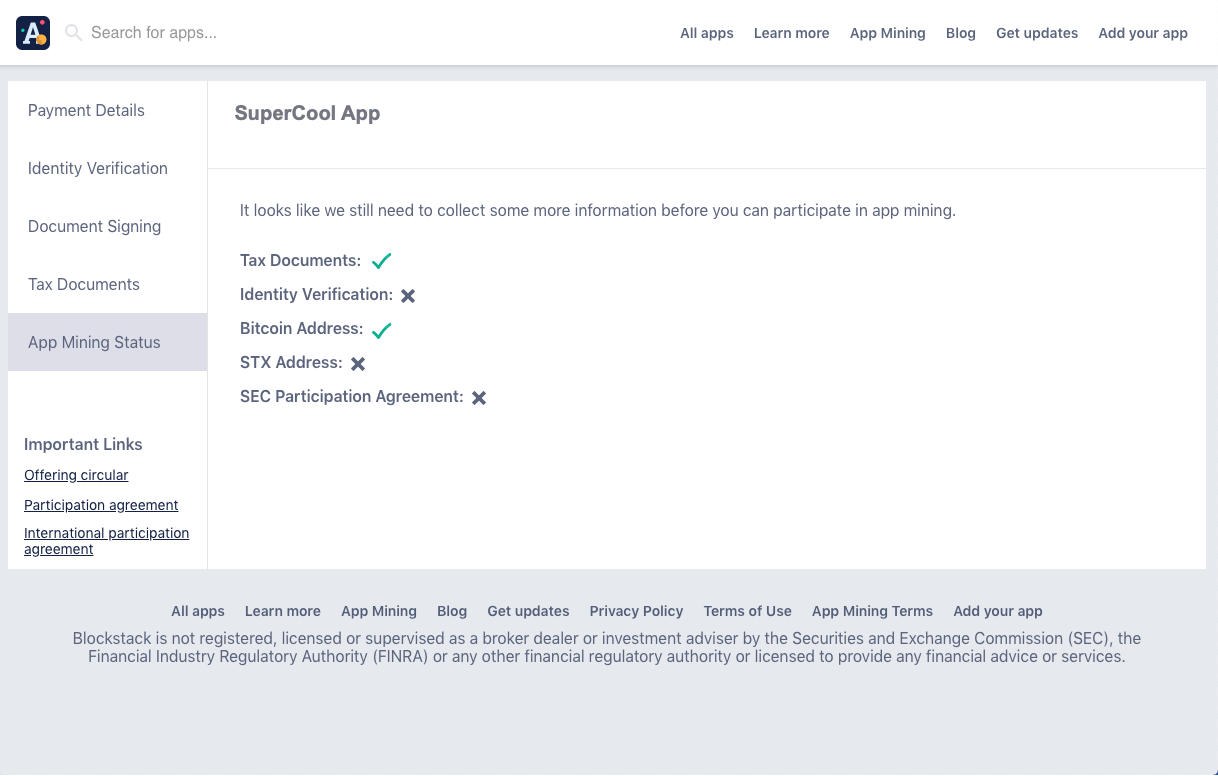Go to Document Signing section
This screenshot has width=1218, height=776.
pyautogui.click(x=94, y=226)
